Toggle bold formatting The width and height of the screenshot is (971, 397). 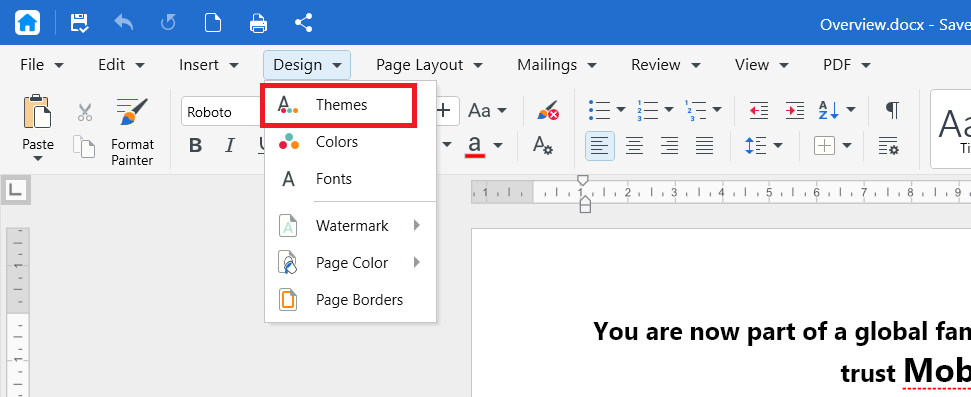point(196,146)
